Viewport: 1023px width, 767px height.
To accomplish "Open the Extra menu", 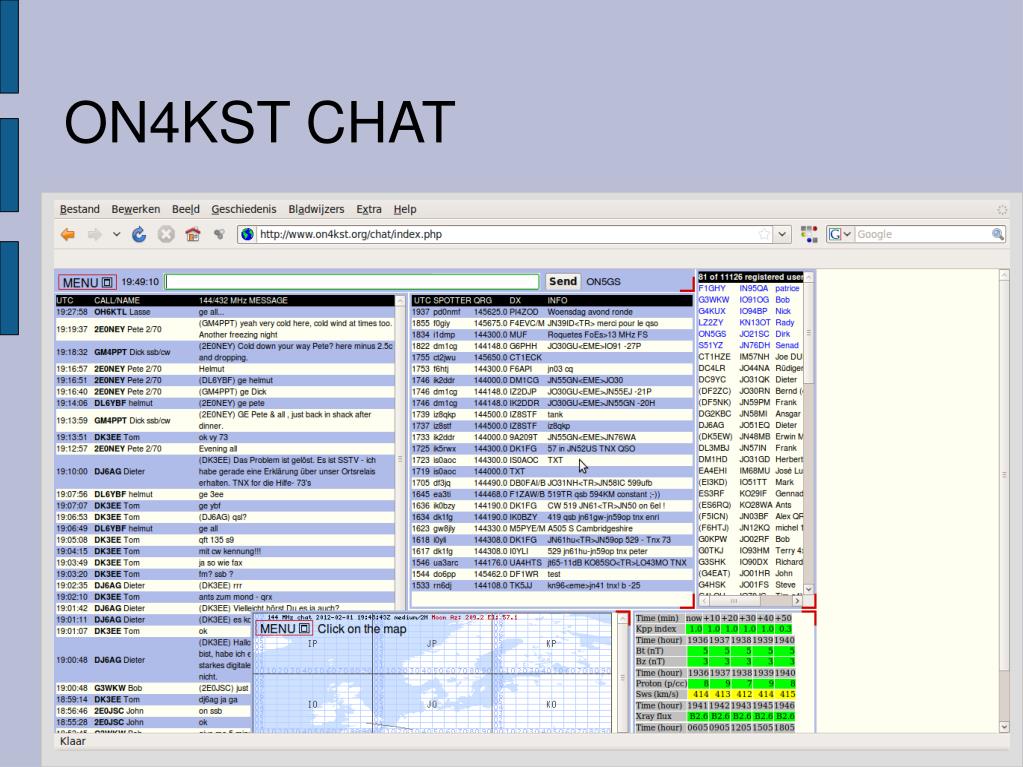I will tap(369, 209).
